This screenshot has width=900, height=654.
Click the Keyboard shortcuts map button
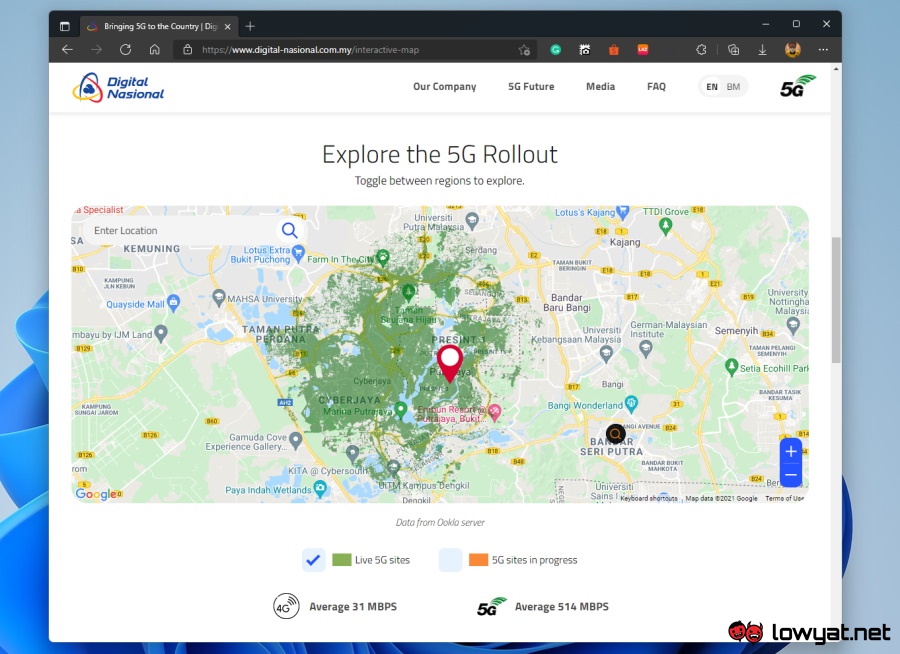click(x=648, y=498)
